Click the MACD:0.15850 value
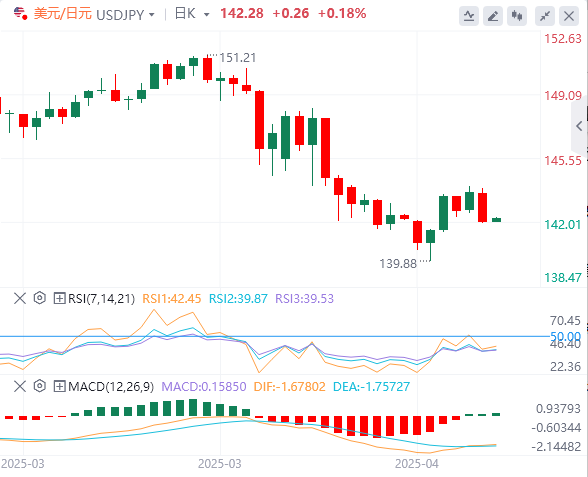The image size is (588, 477). (x=204, y=386)
